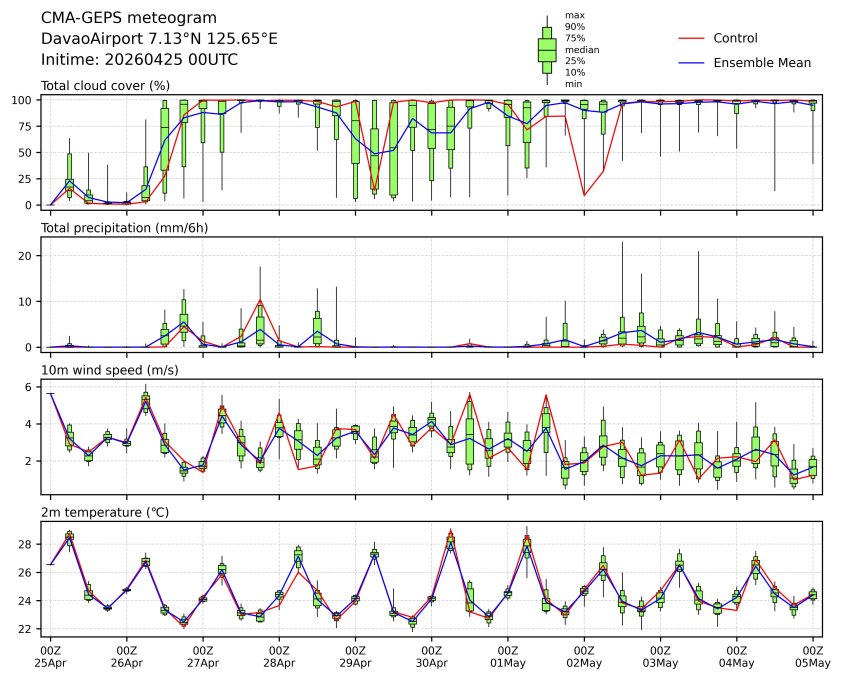The image size is (842, 680).
Task: Click the red Control legend line
Action: [692, 38]
